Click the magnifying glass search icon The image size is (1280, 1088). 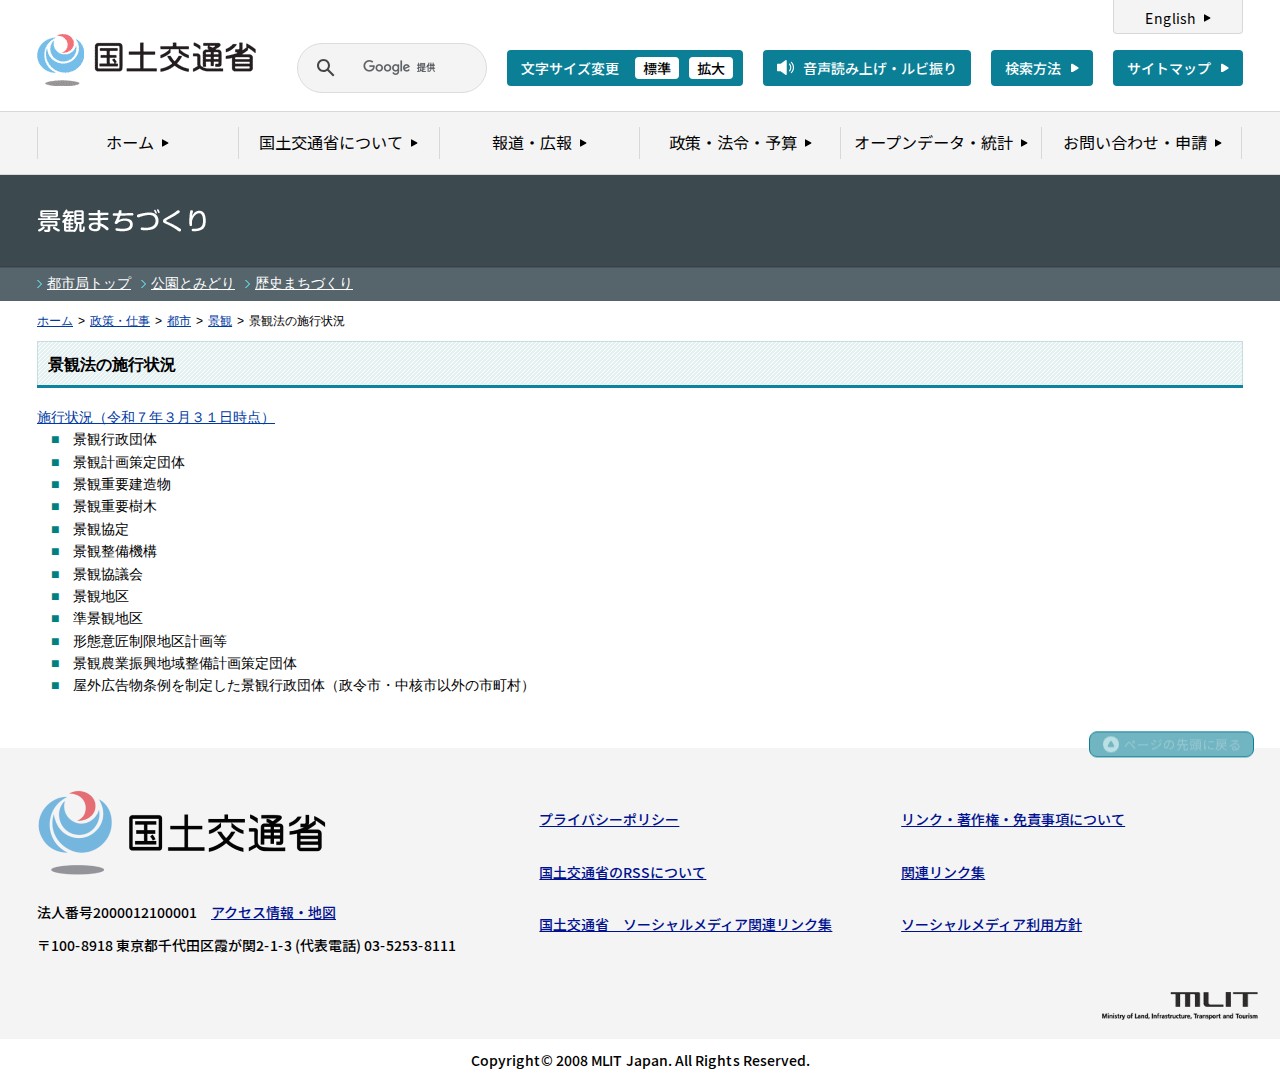[x=325, y=67]
